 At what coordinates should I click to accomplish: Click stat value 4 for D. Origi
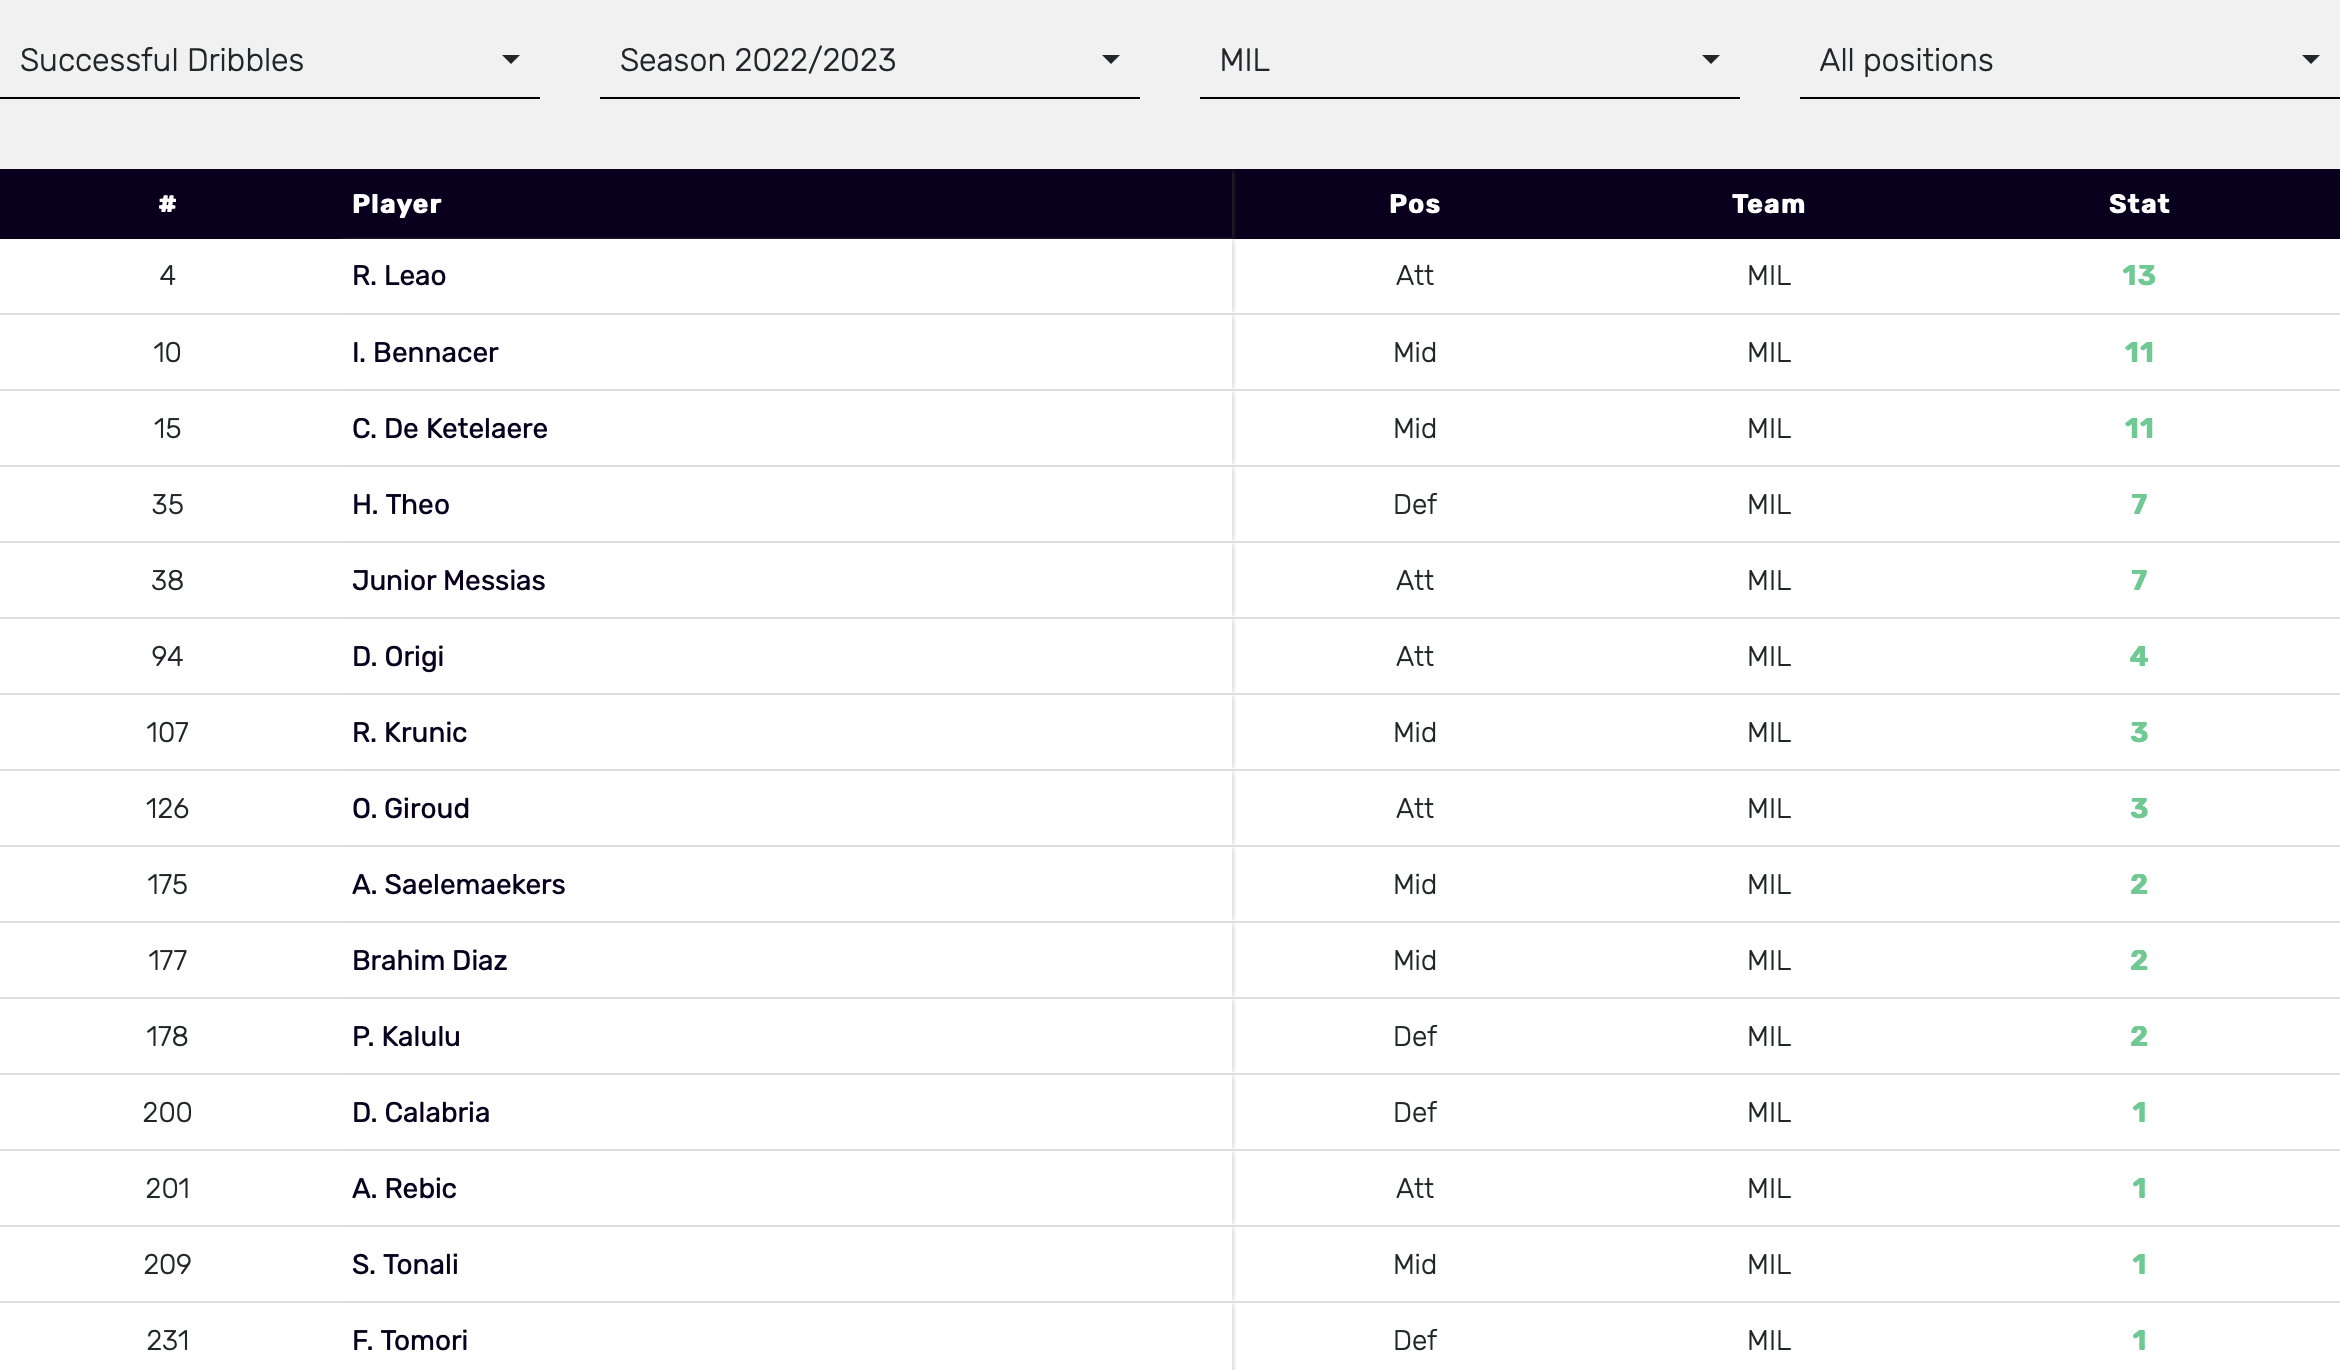2139,656
